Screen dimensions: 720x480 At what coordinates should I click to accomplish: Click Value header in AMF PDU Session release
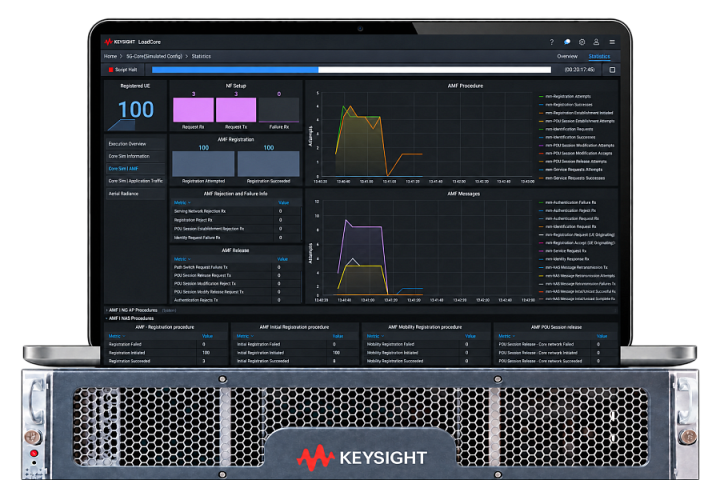[x=602, y=336]
